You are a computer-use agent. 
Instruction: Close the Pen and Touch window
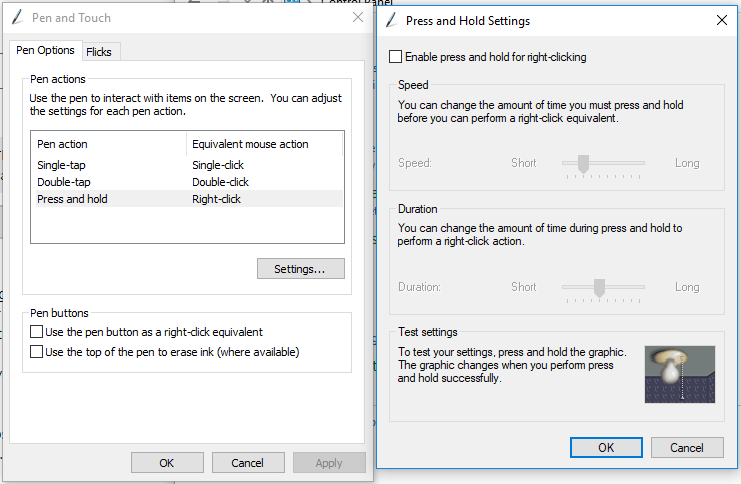point(358,17)
